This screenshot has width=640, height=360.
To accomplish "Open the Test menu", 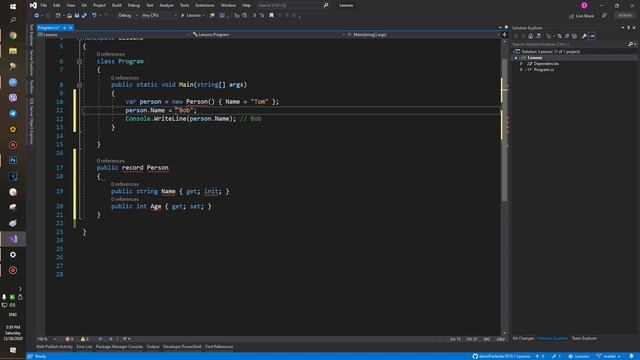I will point(150,5).
